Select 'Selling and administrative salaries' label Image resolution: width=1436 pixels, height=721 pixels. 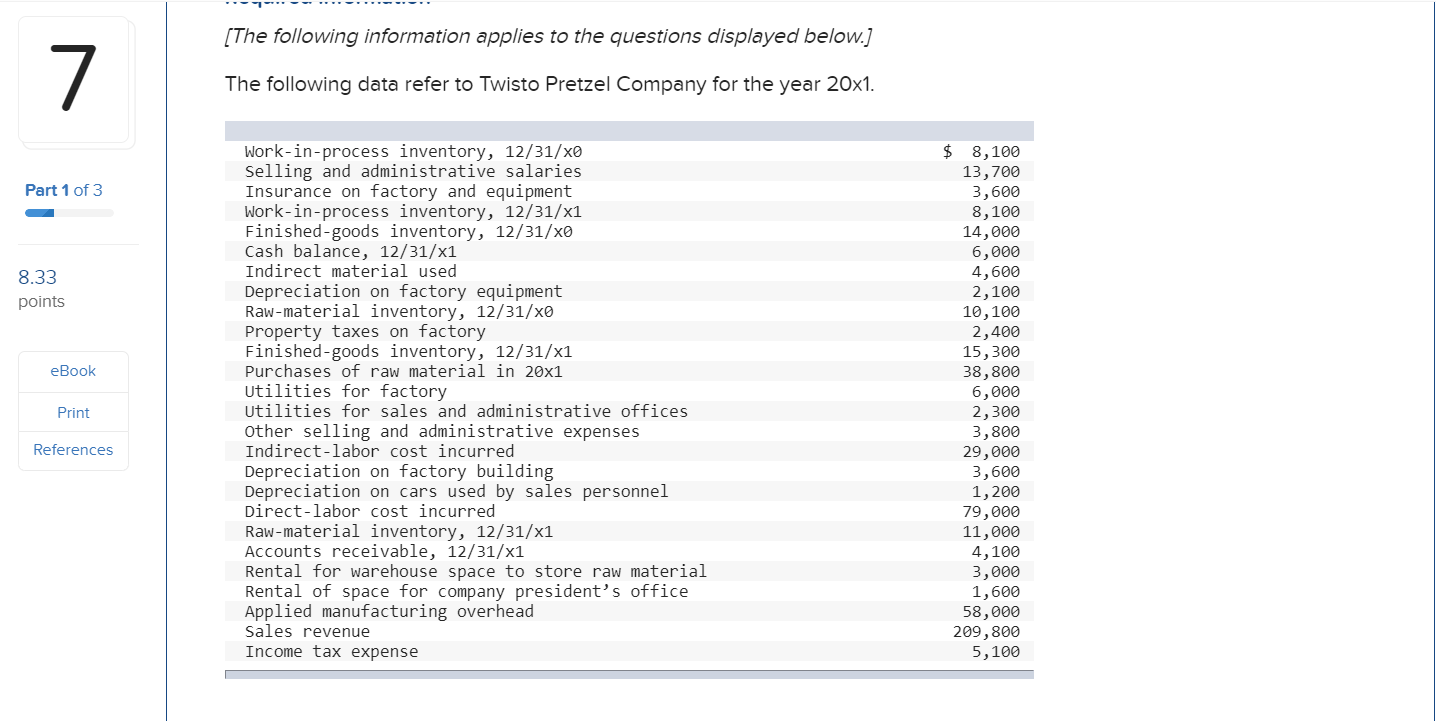tap(413, 171)
